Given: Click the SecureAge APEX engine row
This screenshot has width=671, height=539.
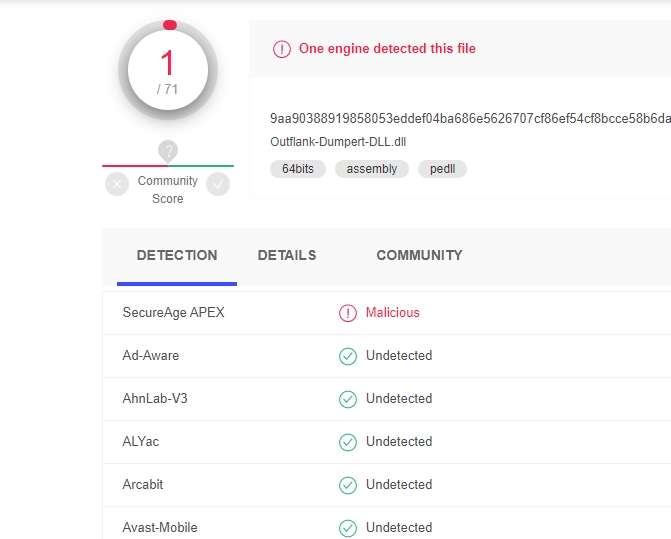Looking at the screenshot, I should click(x=174, y=313).
